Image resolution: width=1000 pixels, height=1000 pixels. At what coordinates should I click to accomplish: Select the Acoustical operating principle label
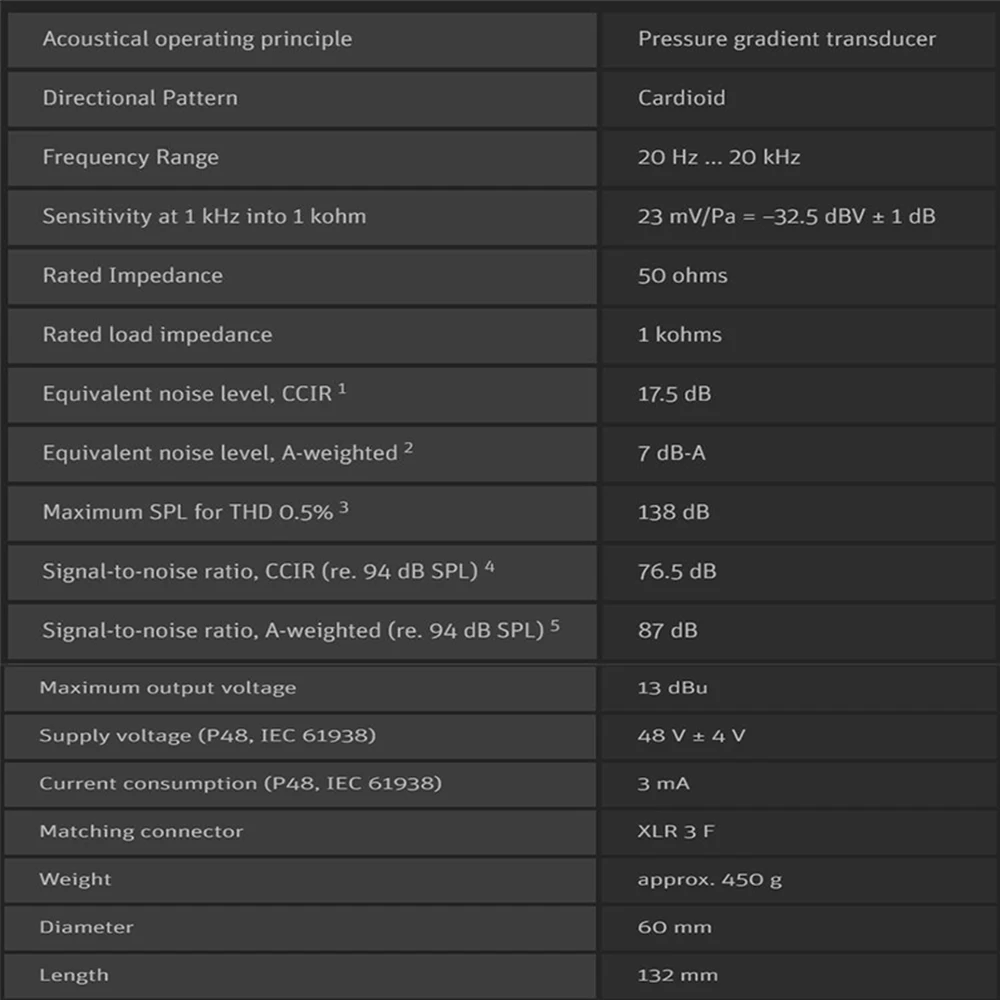click(197, 39)
